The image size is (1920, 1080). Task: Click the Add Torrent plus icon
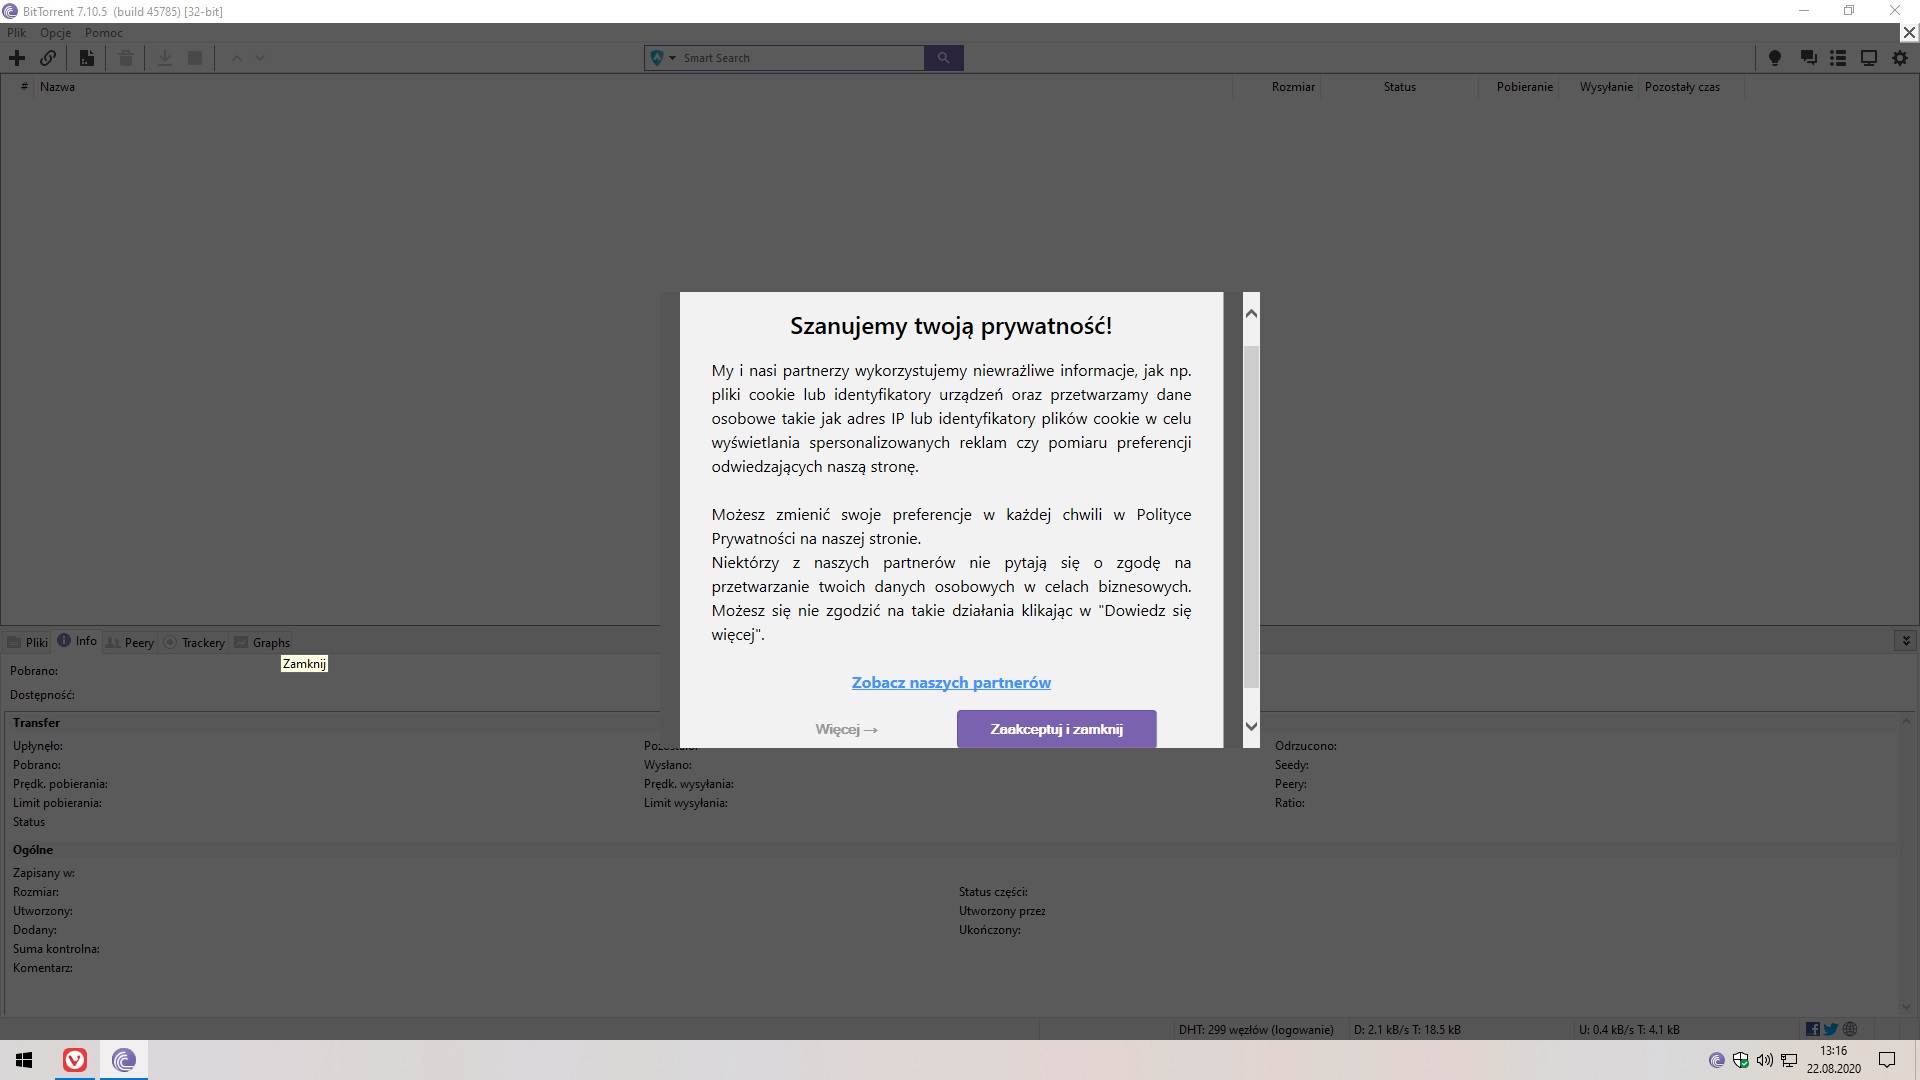point(17,58)
